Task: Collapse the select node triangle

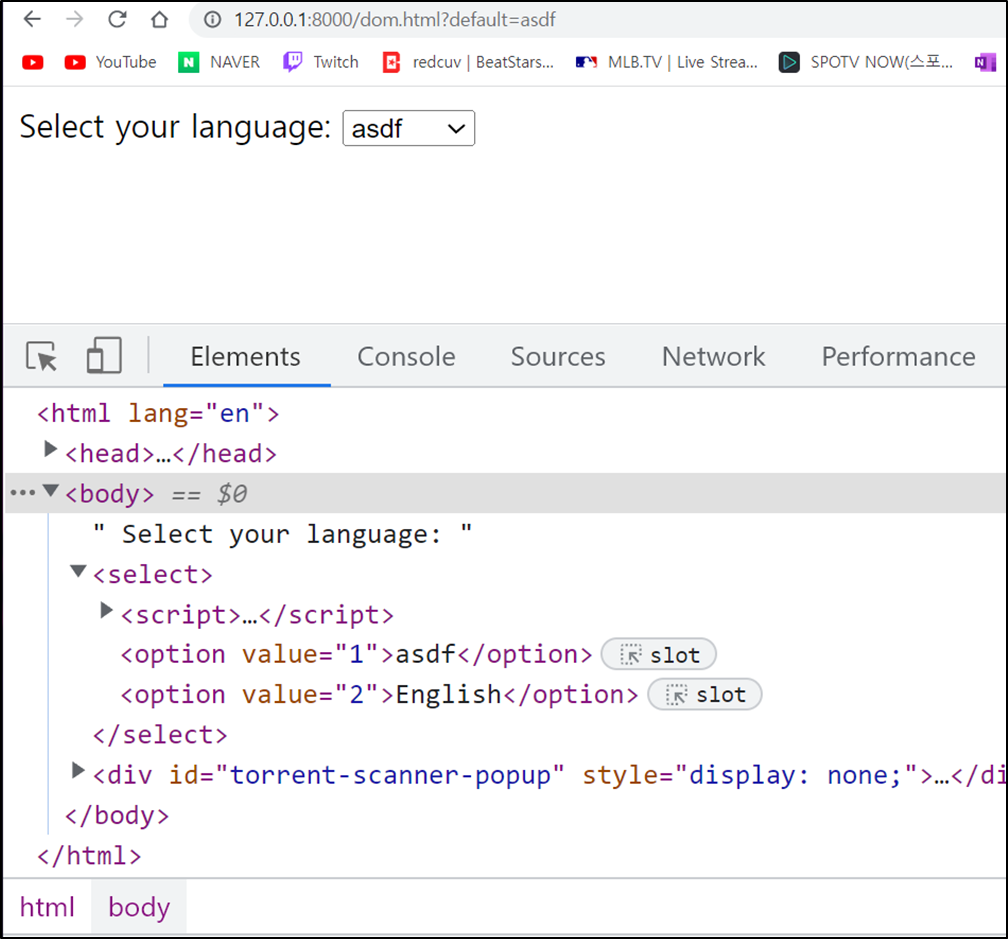Action: [78, 571]
